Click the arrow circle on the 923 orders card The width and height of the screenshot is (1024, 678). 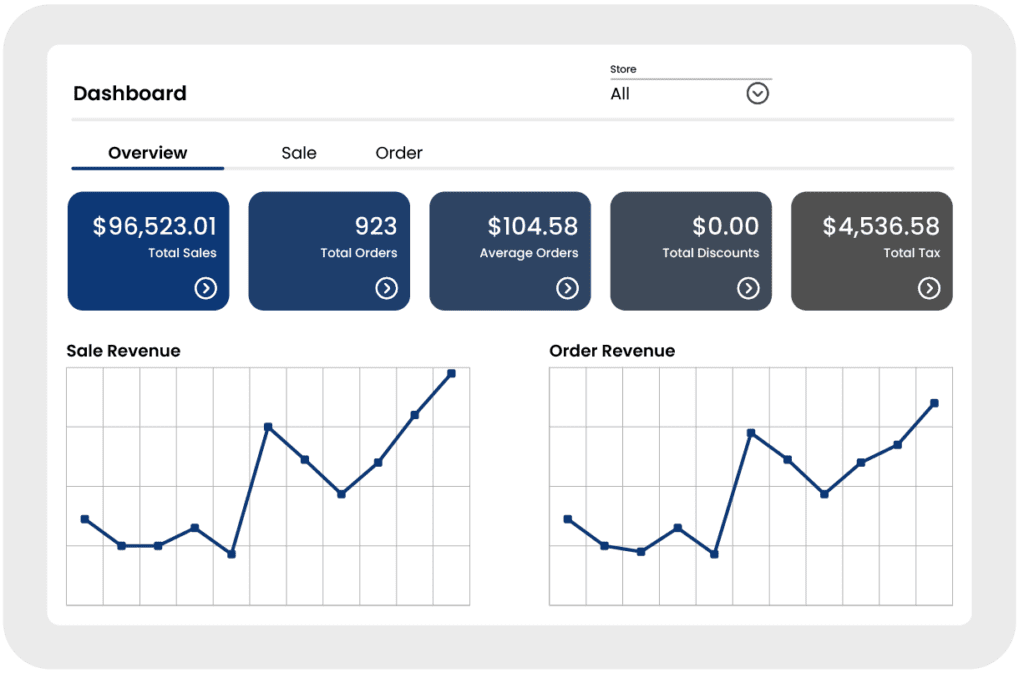(387, 288)
